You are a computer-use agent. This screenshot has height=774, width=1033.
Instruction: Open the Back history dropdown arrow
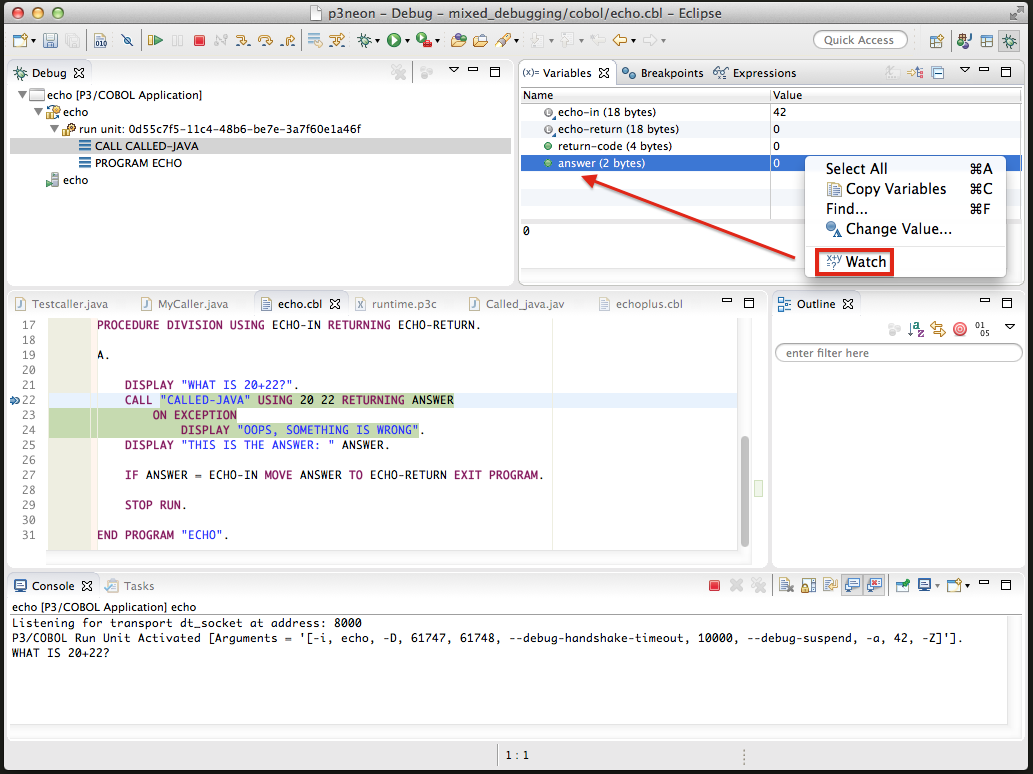633,41
